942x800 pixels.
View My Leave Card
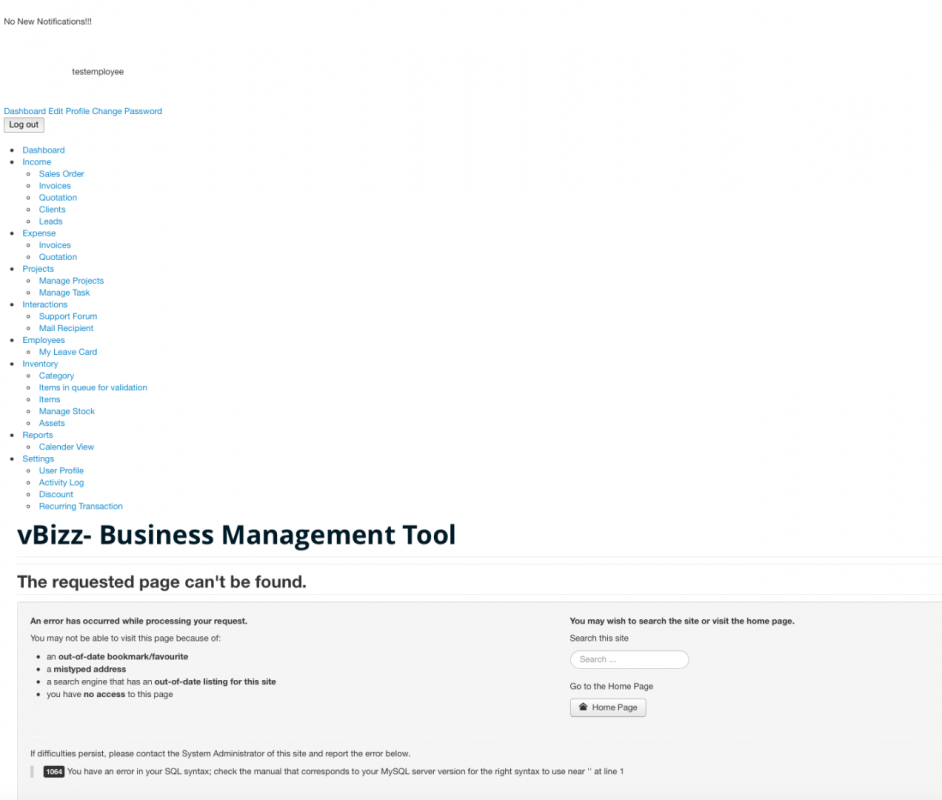click(x=68, y=352)
